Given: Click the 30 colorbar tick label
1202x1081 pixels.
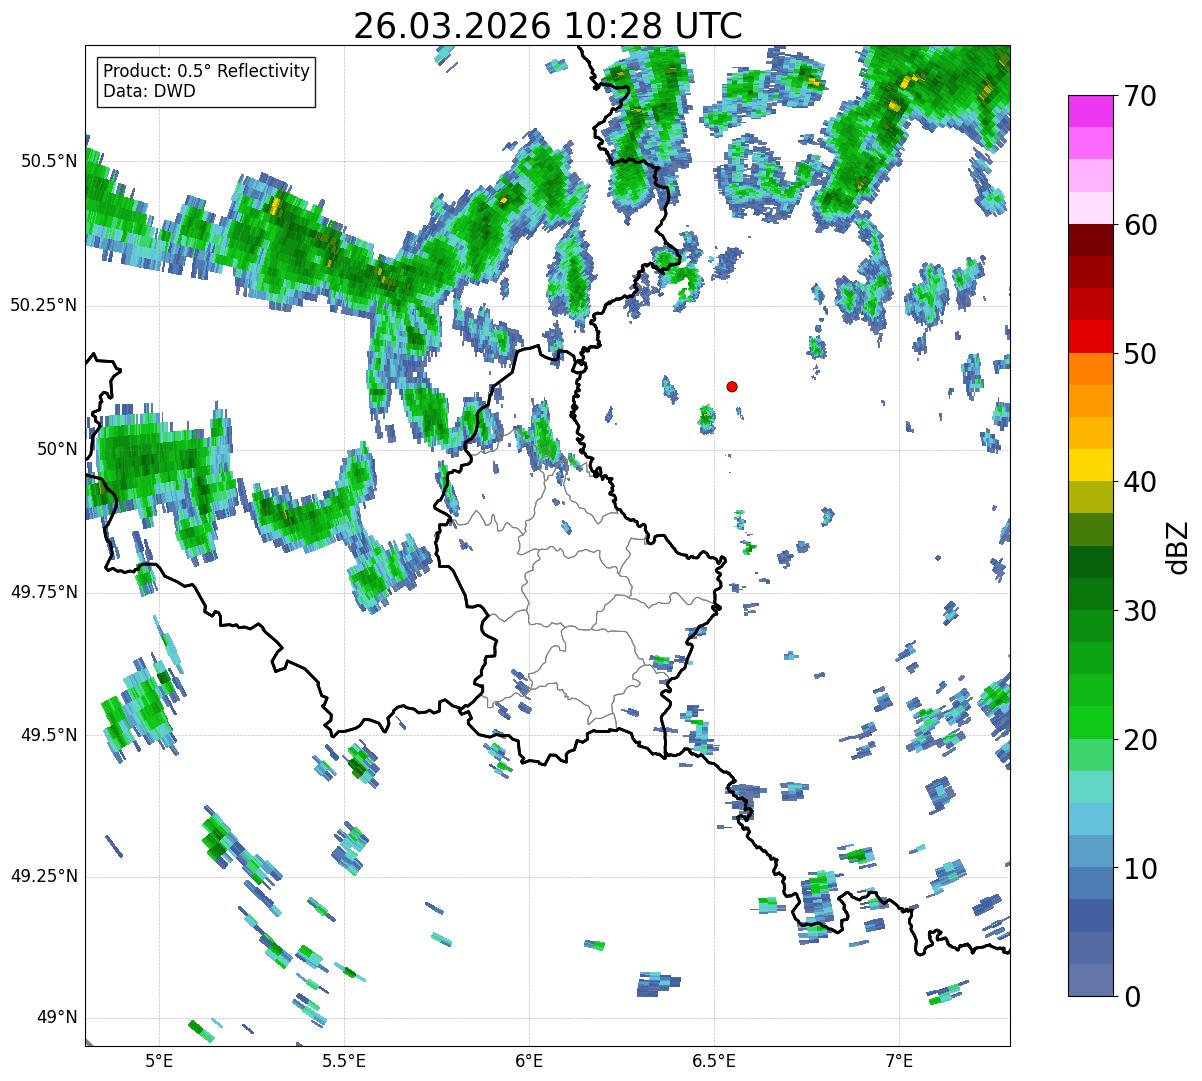Looking at the screenshot, I should [x=1139, y=610].
